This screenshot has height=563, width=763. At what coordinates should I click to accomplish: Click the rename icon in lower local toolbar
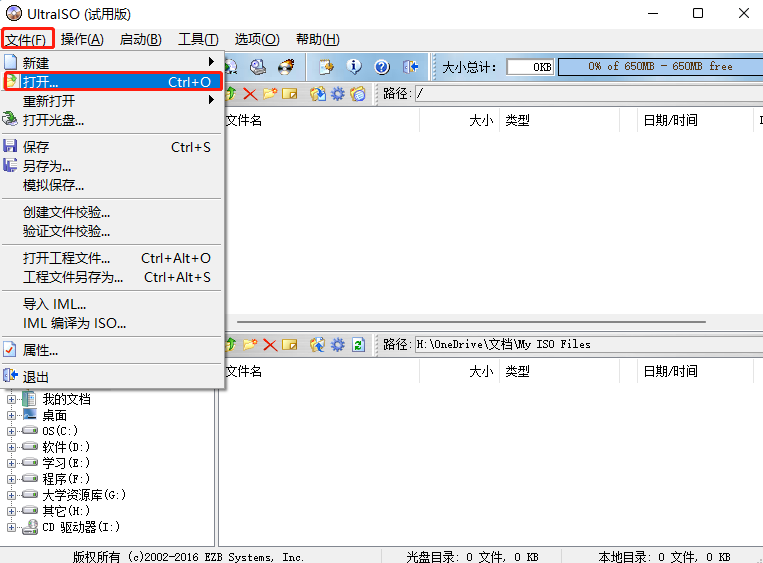point(290,345)
